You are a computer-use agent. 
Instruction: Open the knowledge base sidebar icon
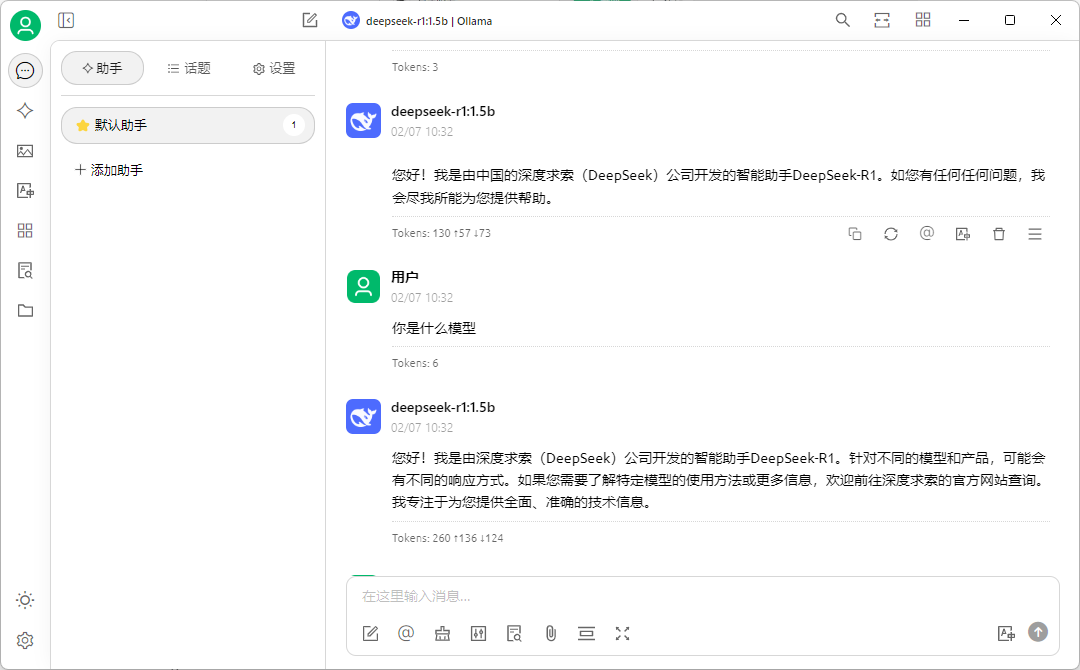coord(25,271)
